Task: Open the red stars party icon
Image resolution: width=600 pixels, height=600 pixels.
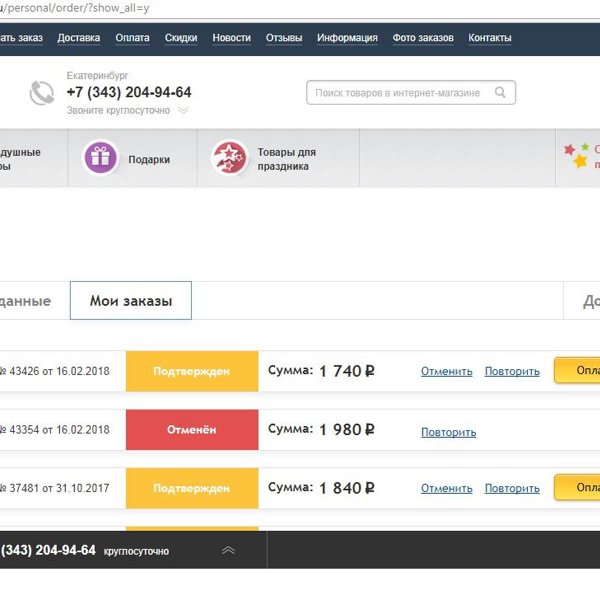Action: 230,158
